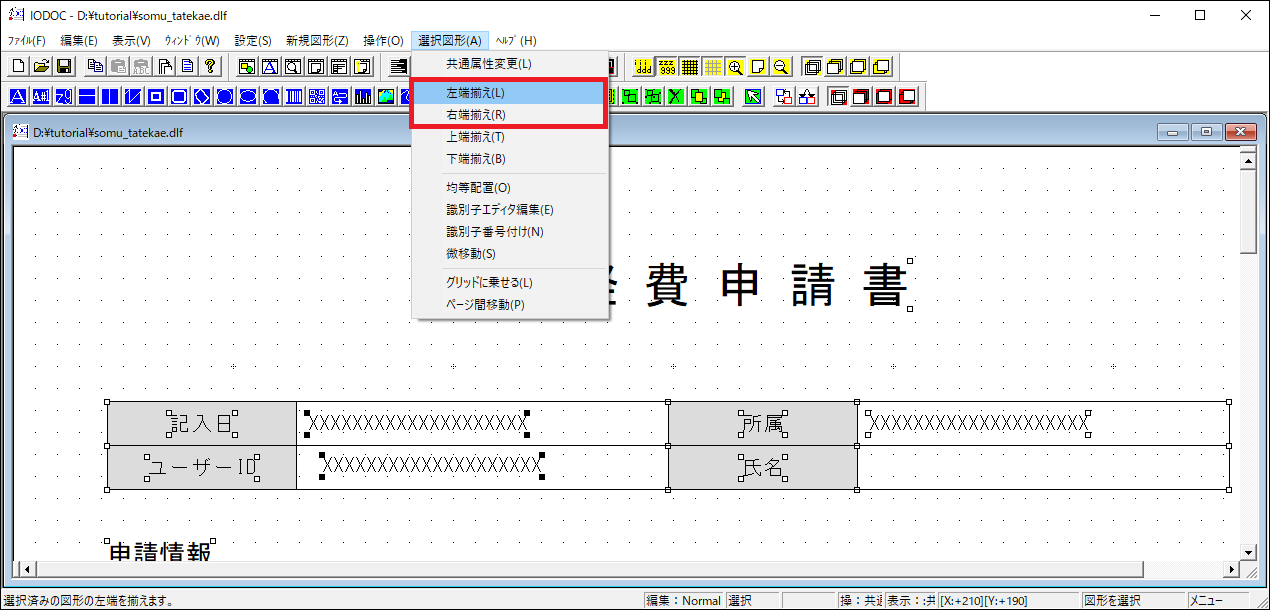Create a new document with the blank page icon

point(18,66)
